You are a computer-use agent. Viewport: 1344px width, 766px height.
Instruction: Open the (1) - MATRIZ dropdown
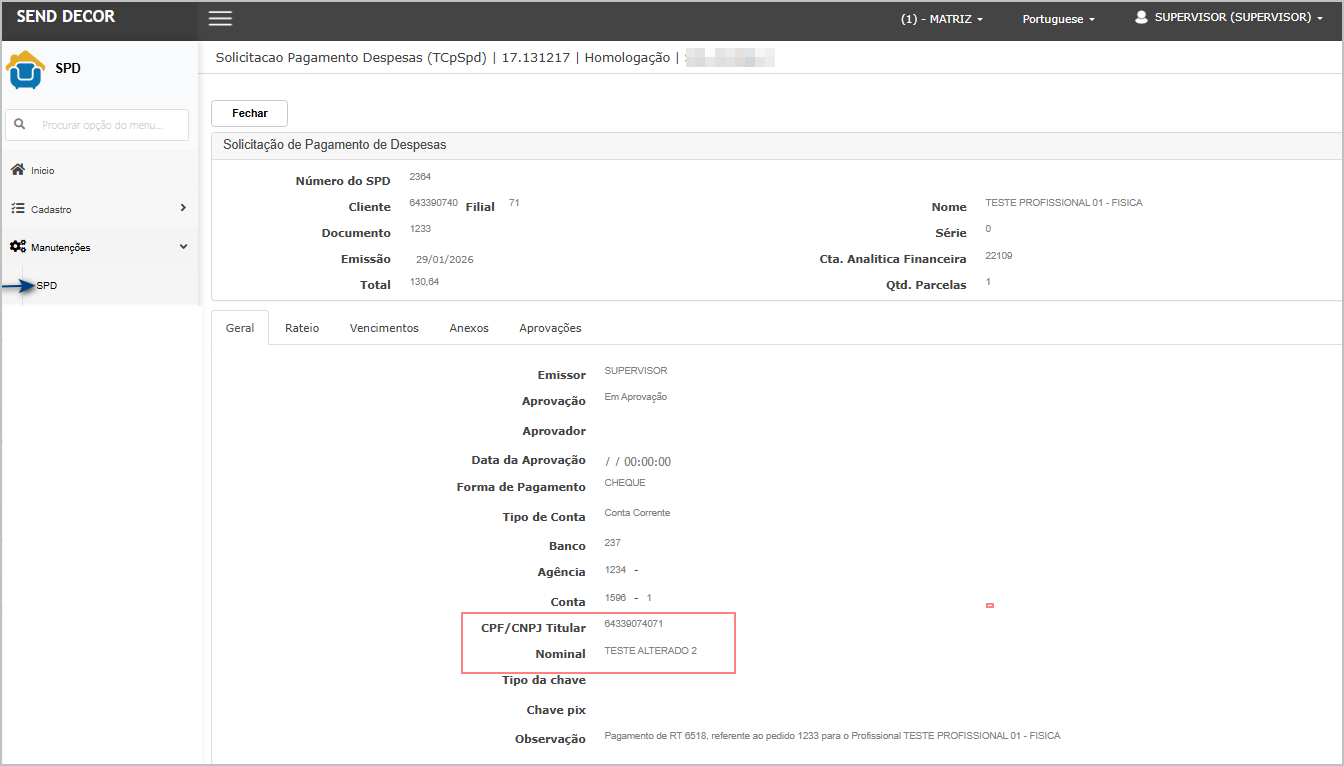(x=941, y=19)
